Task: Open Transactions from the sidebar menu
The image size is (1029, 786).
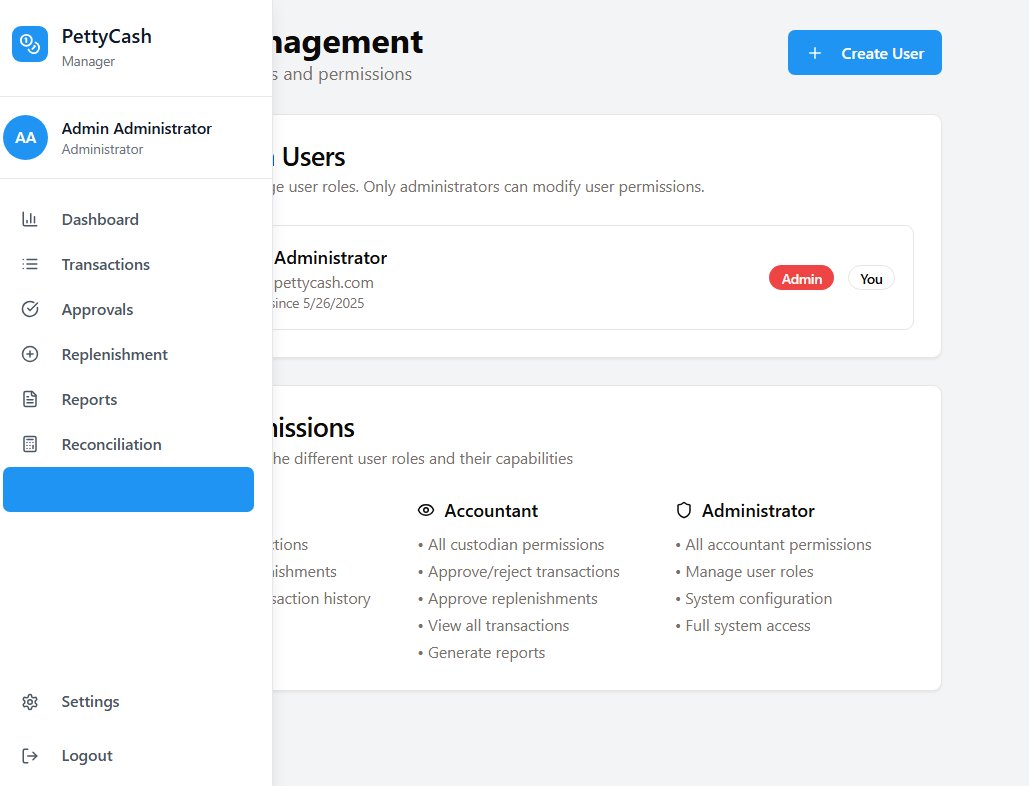Action: [105, 265]
